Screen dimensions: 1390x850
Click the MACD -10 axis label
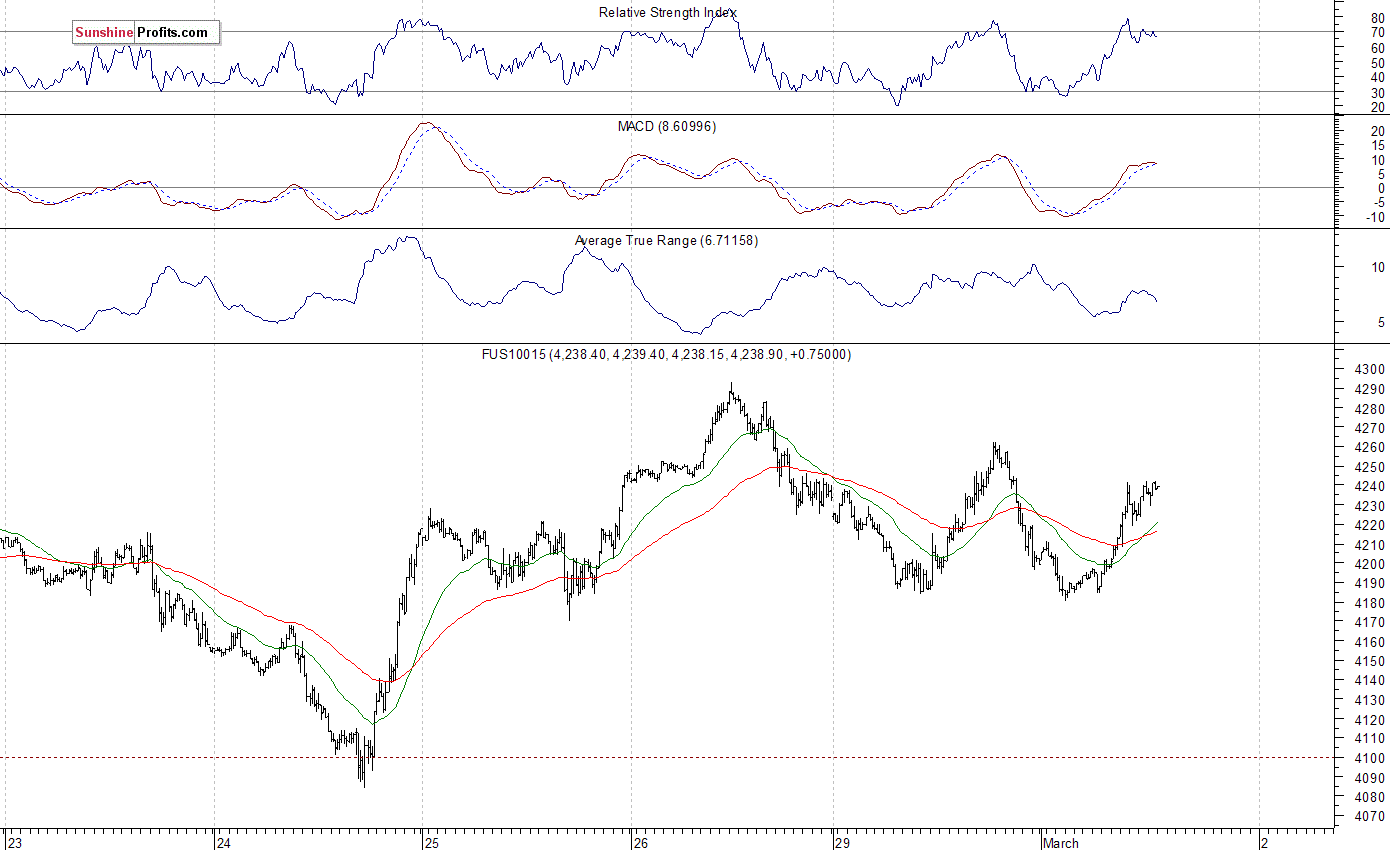[x=1376, y=217]
